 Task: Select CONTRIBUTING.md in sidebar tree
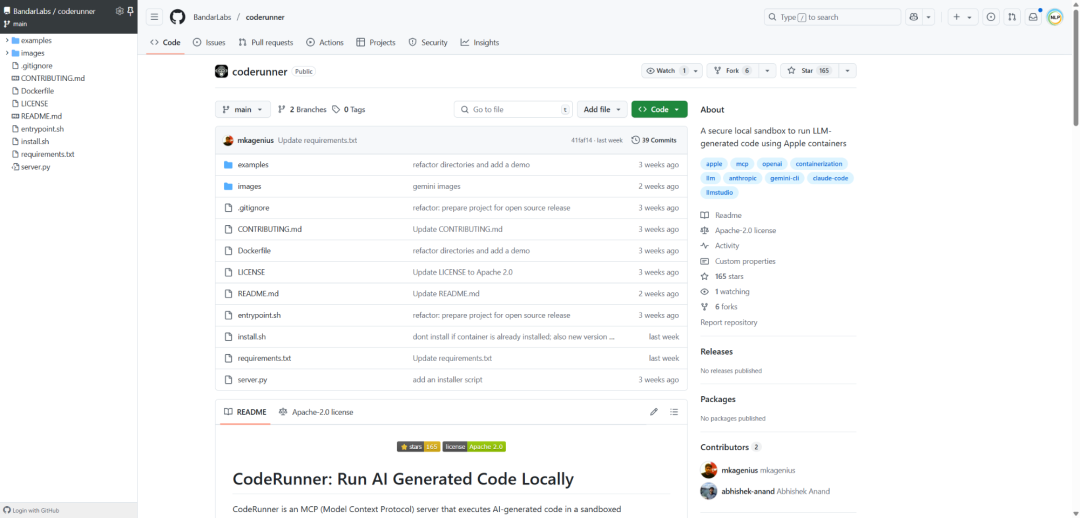[53, 79]
